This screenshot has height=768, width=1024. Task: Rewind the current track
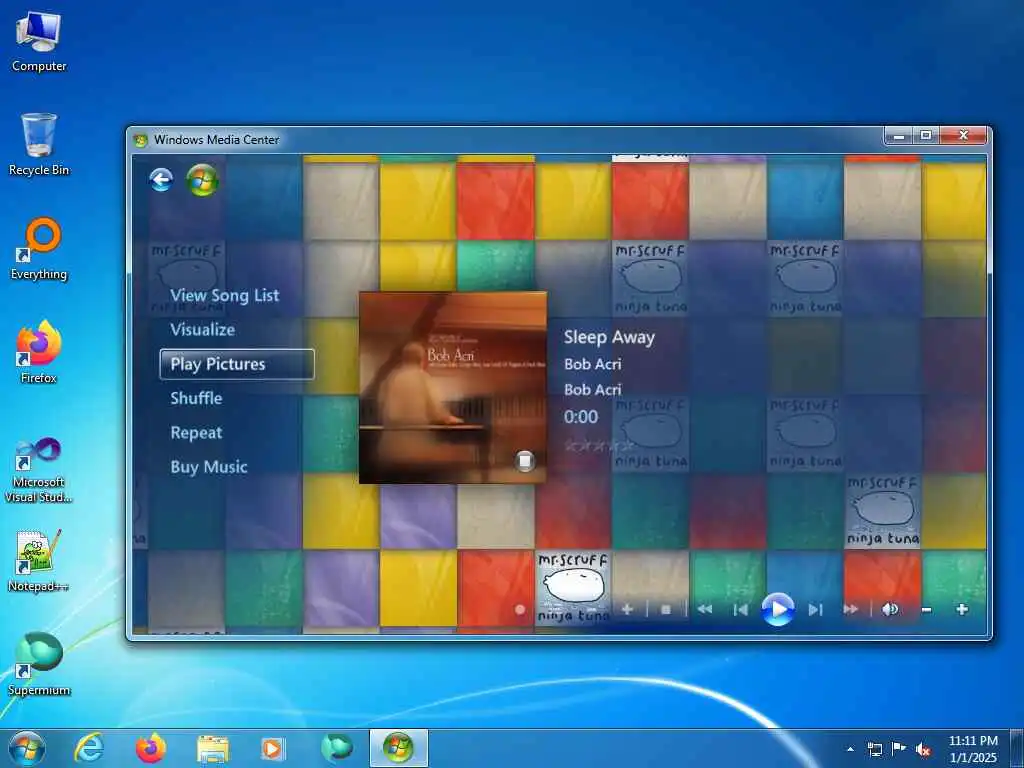point(705,609)
